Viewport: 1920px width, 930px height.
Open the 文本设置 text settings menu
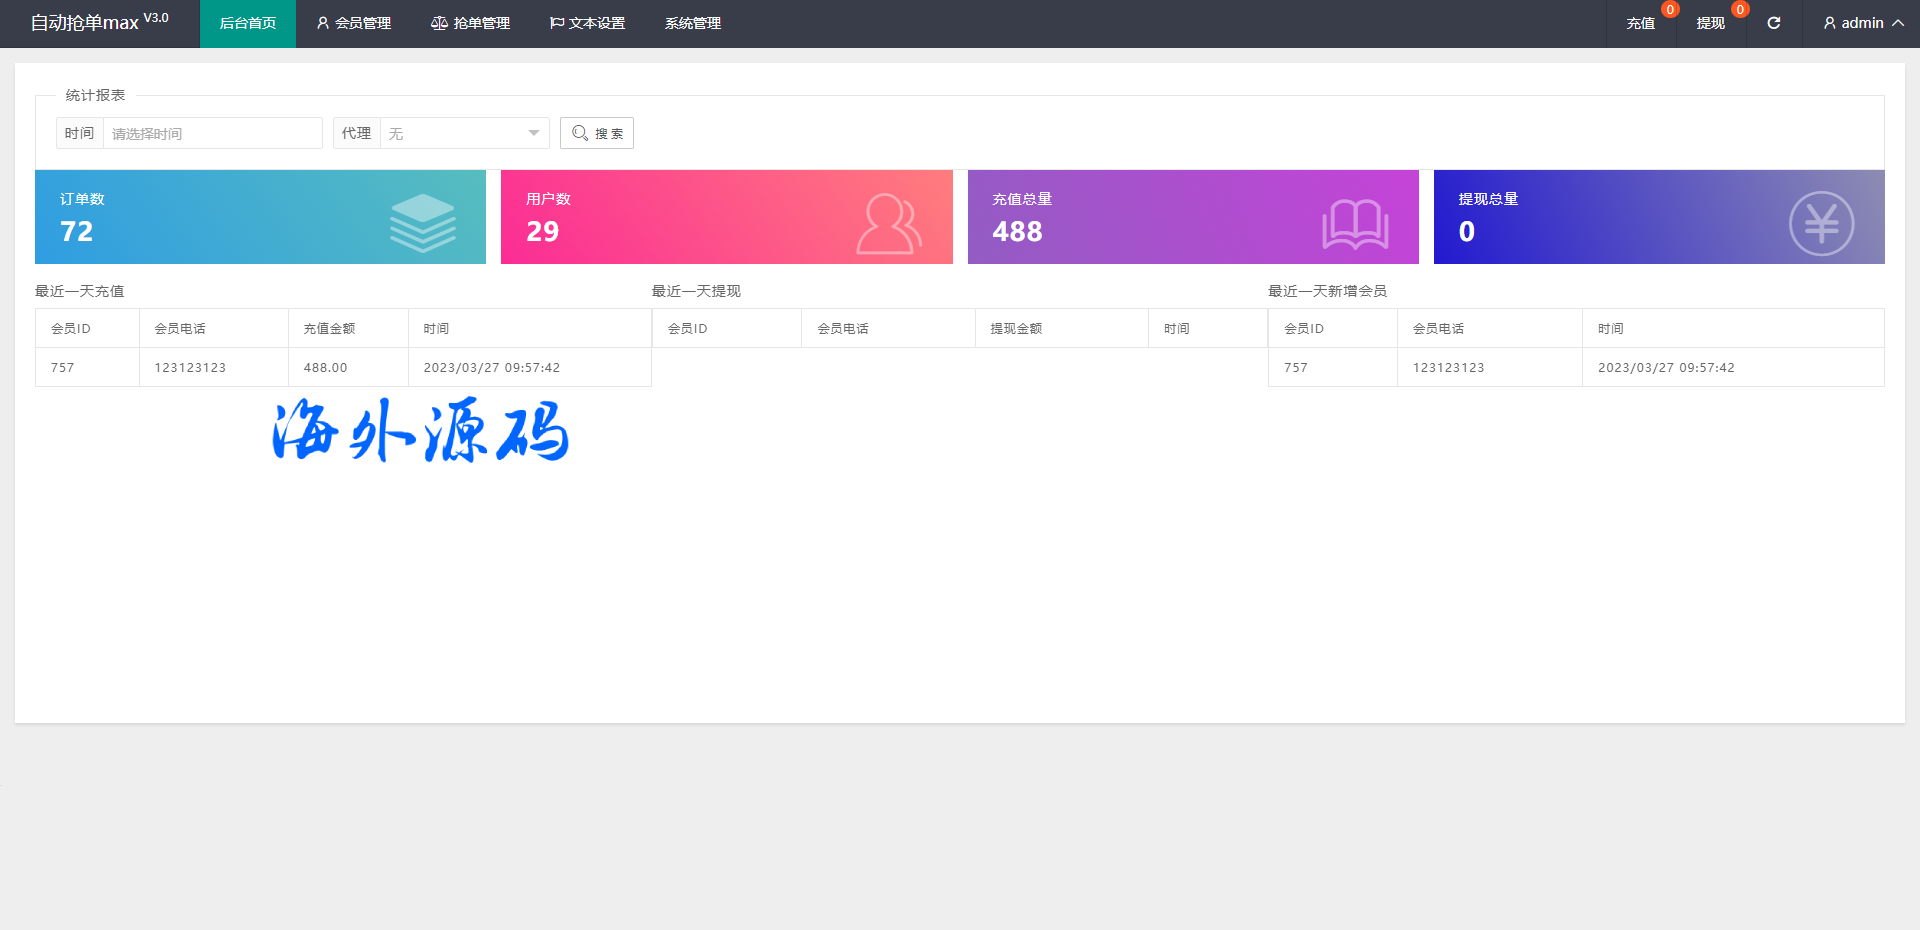pyautogui.click(x=587, y=23)
